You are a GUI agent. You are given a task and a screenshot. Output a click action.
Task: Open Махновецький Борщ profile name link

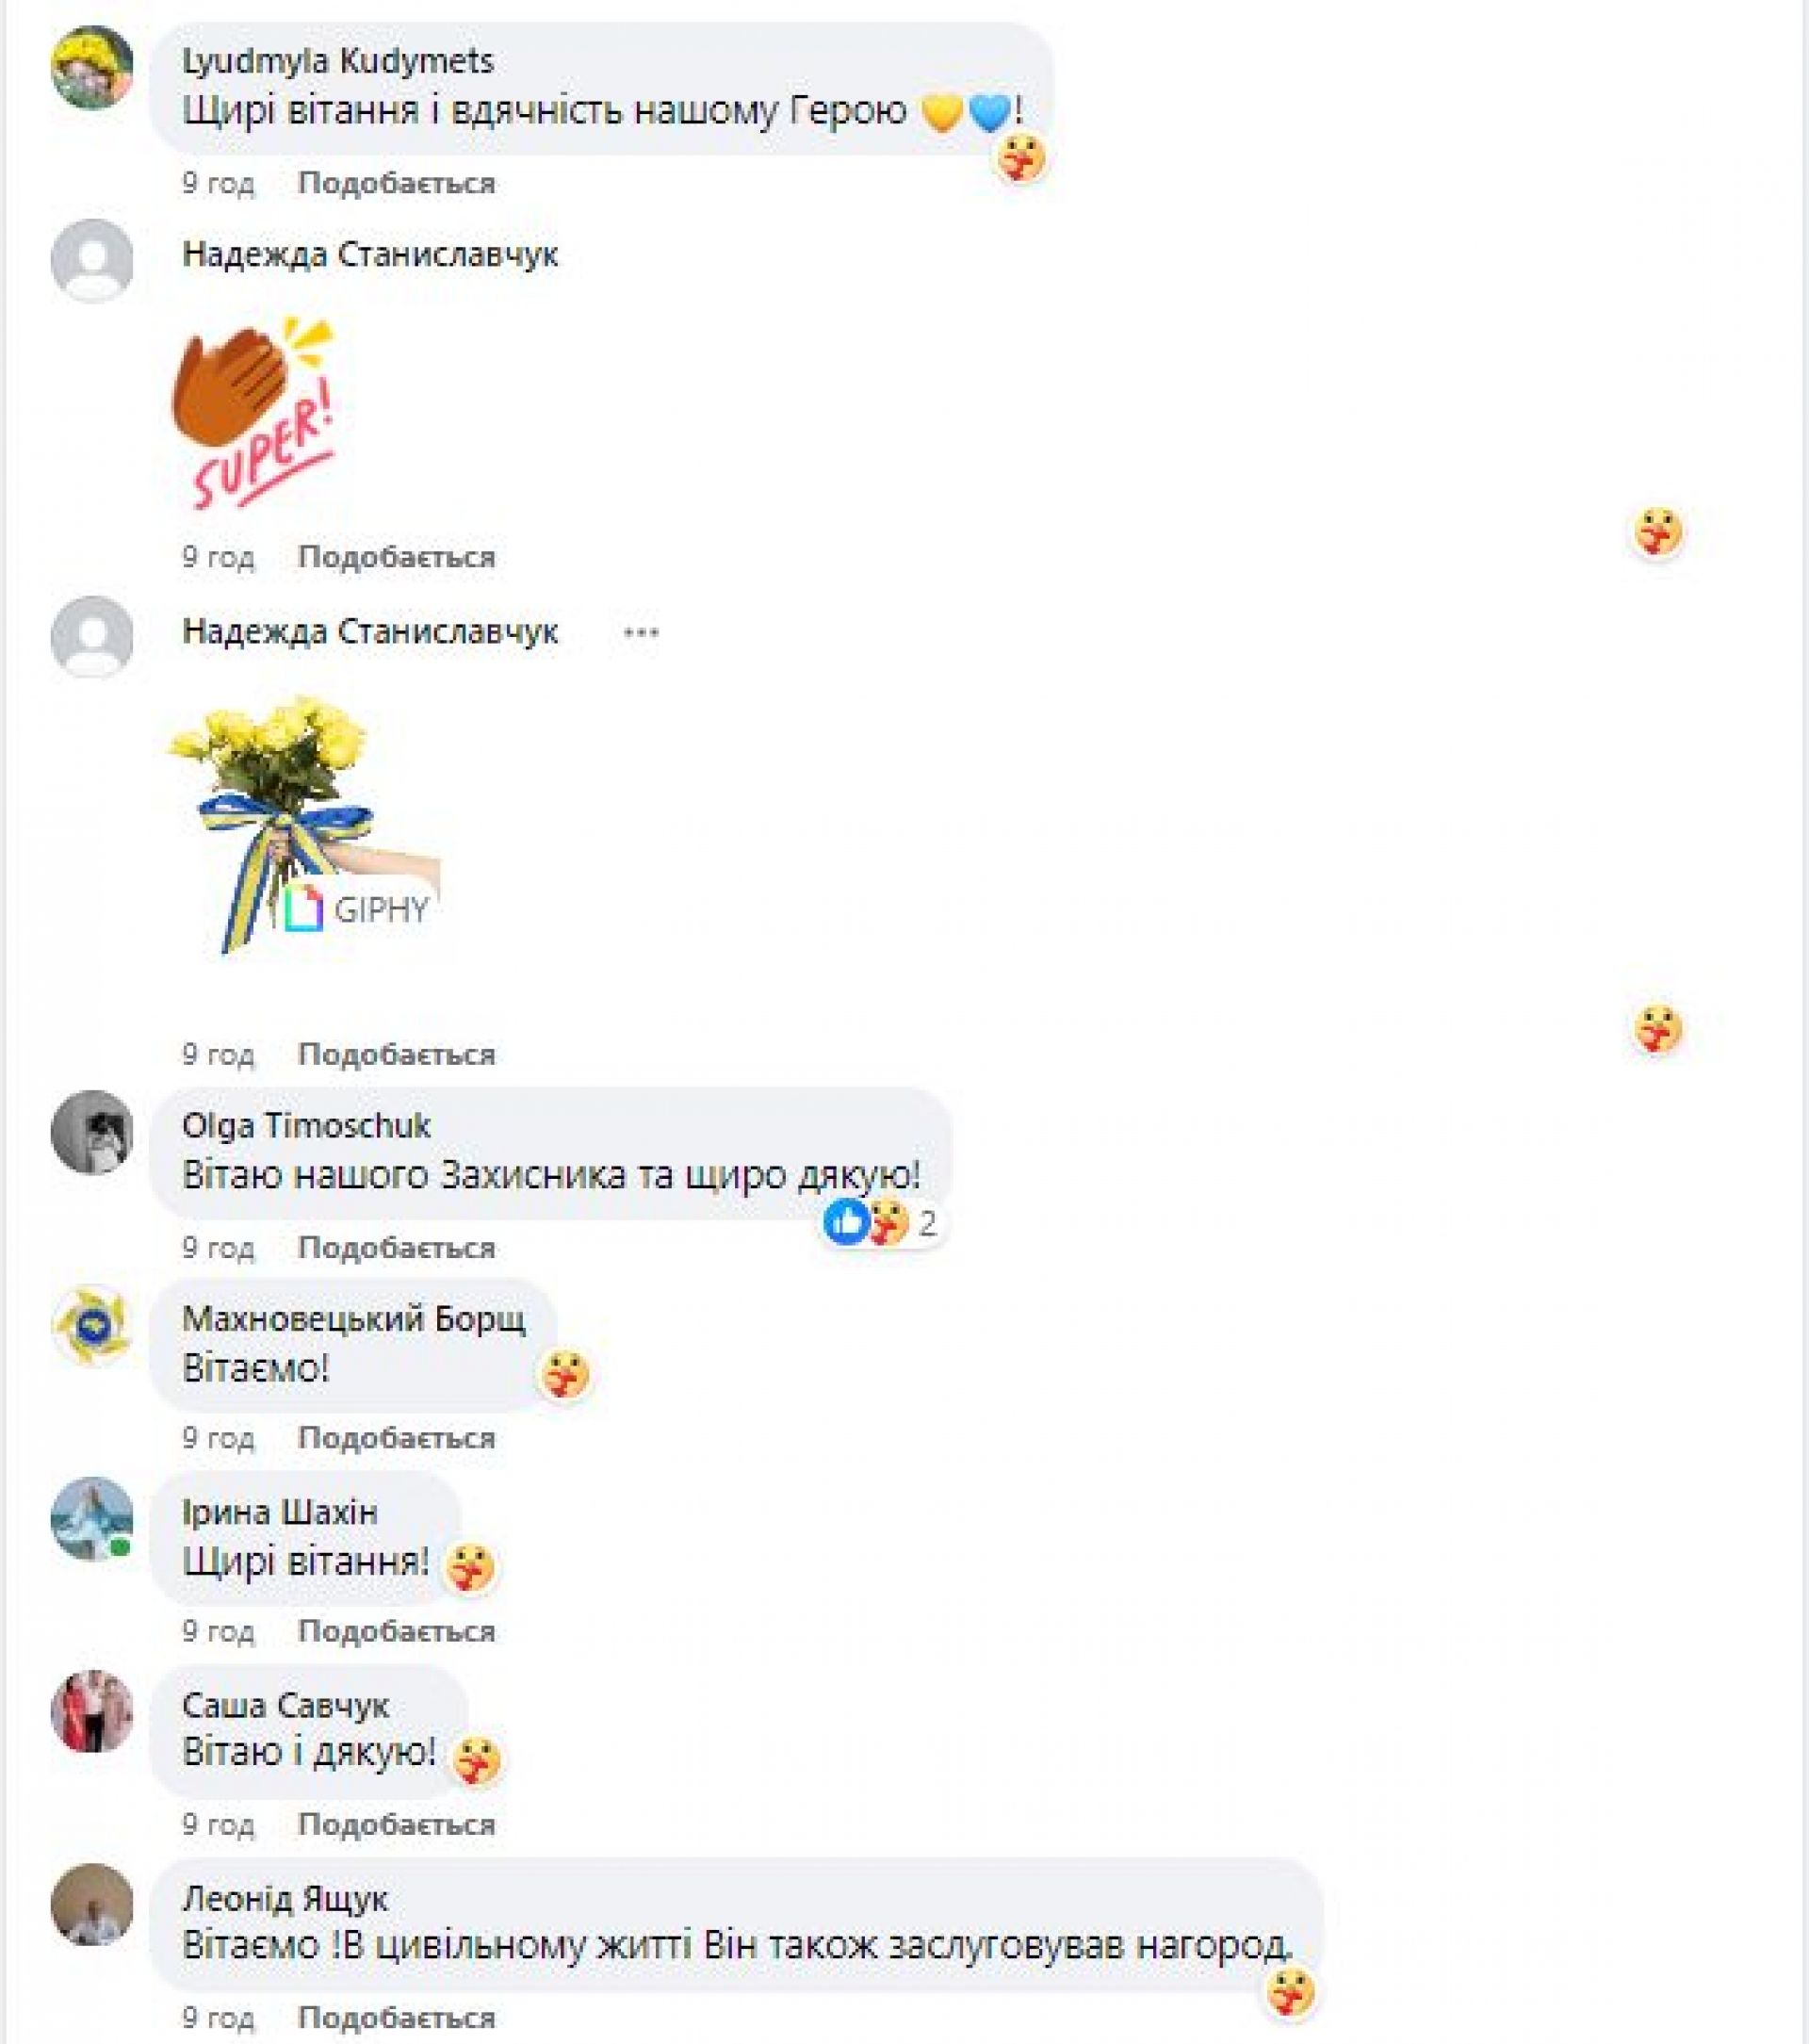tap(353, 1319)
